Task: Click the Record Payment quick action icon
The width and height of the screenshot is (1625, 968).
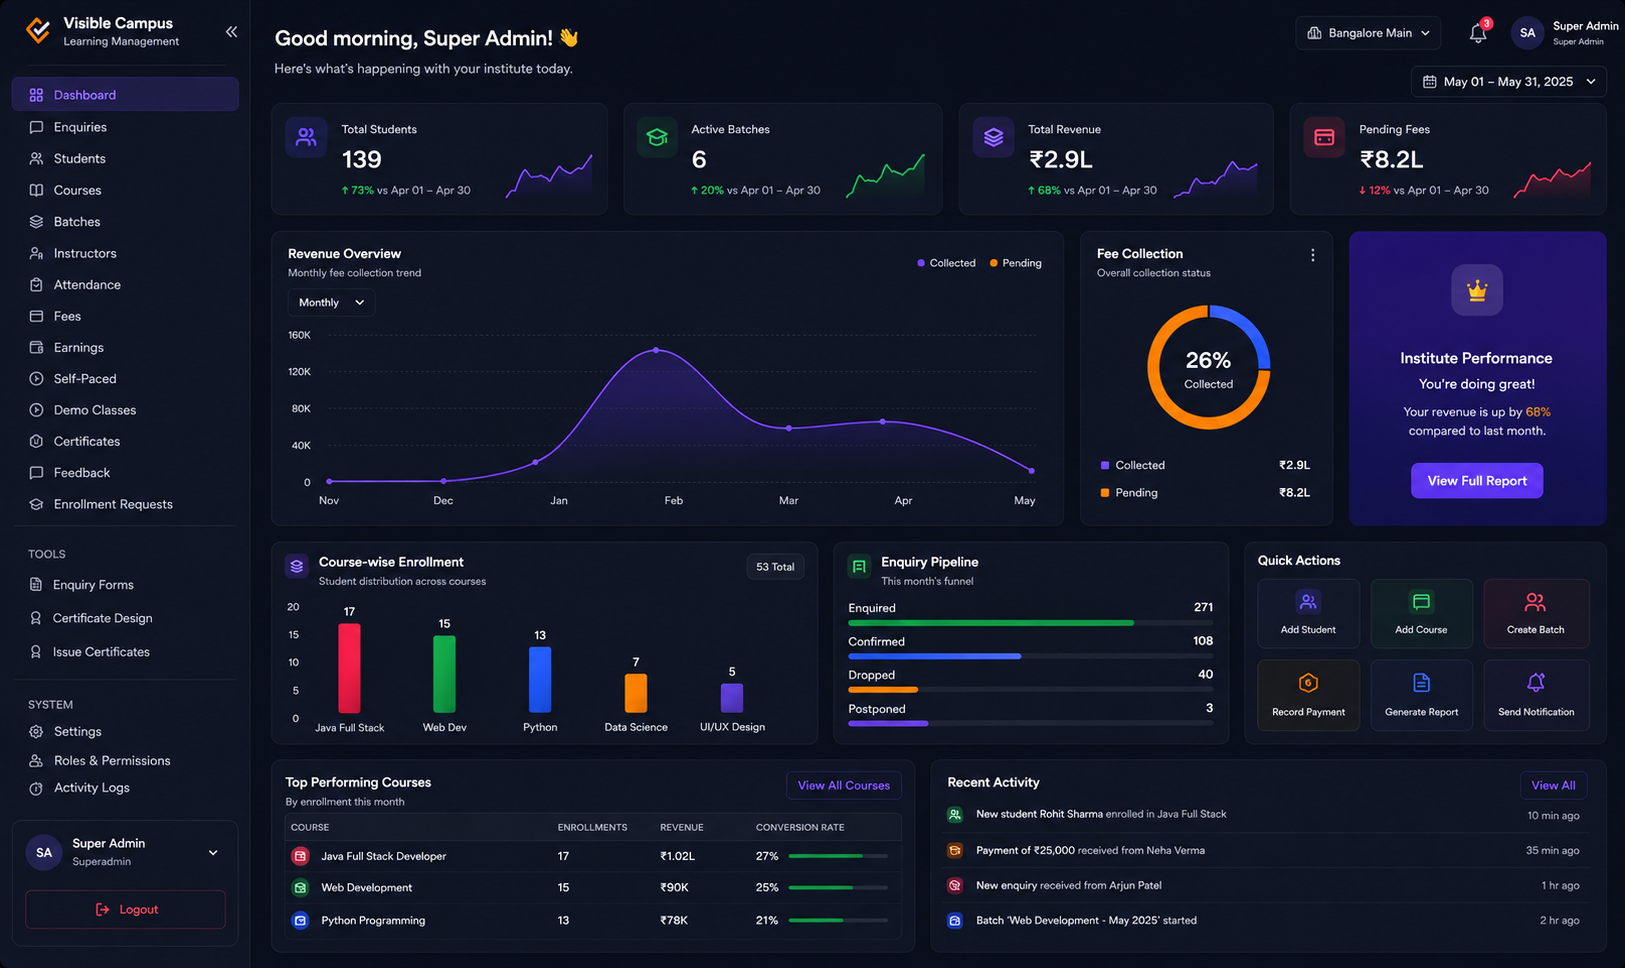Action: [1308, 683]
